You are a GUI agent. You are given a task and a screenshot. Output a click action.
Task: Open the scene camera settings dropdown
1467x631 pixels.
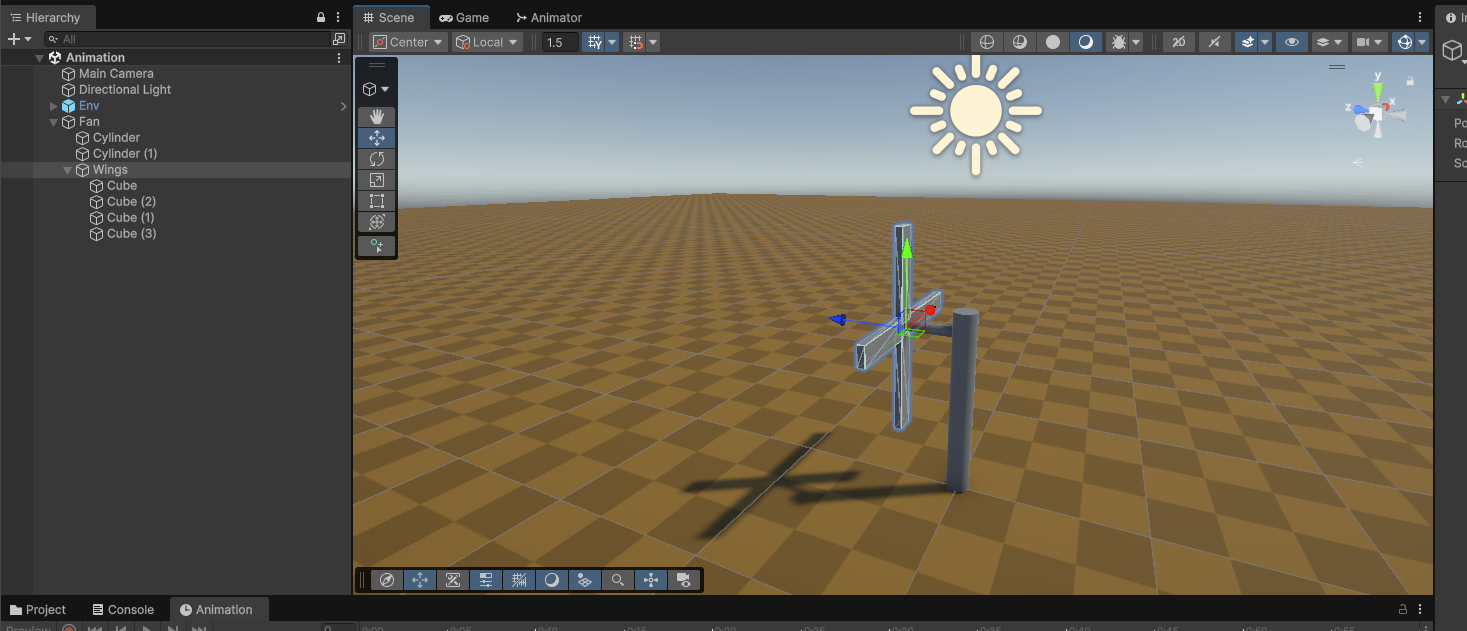(x=1369, y=42)
